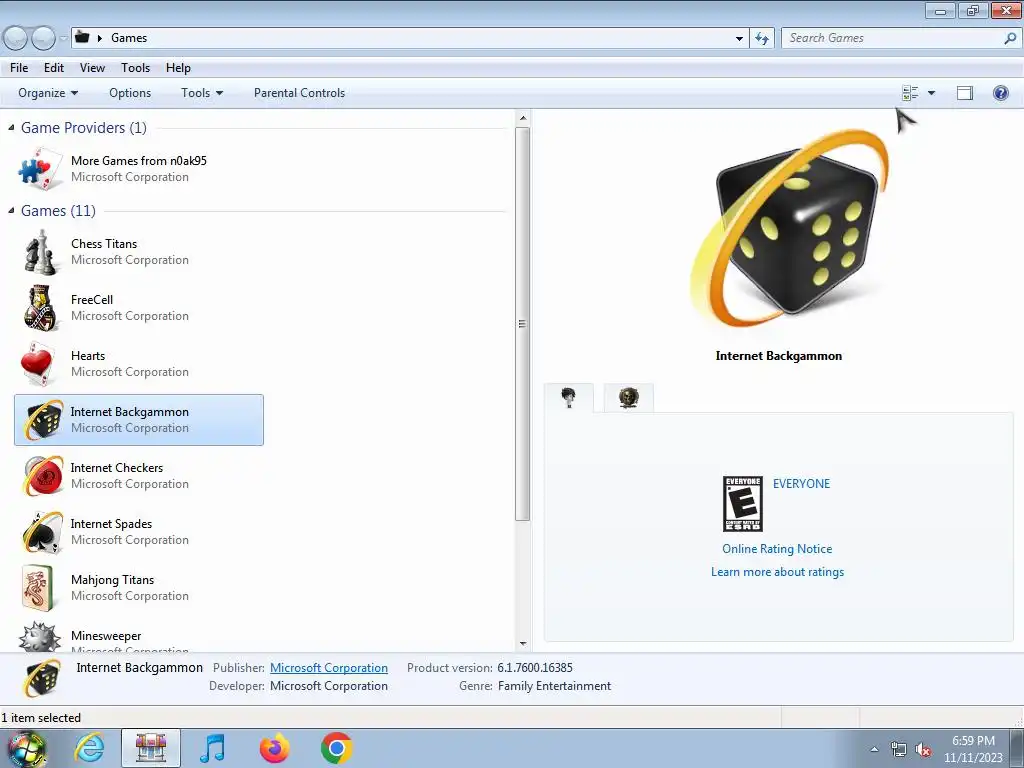Image resolution: width=1024 pixels, height=768 pixels.
Task: Open the View menu
Action: pyautogui.click(x=92, y=68)
